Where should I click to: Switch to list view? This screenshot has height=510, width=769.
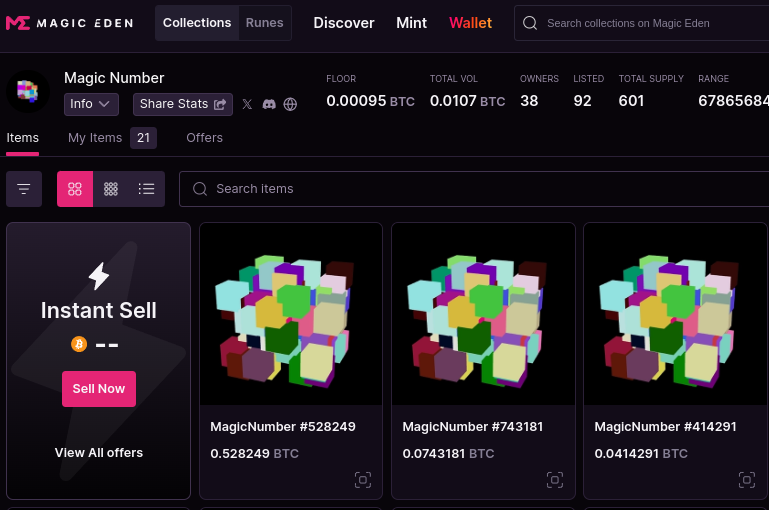tap(146, 189)
